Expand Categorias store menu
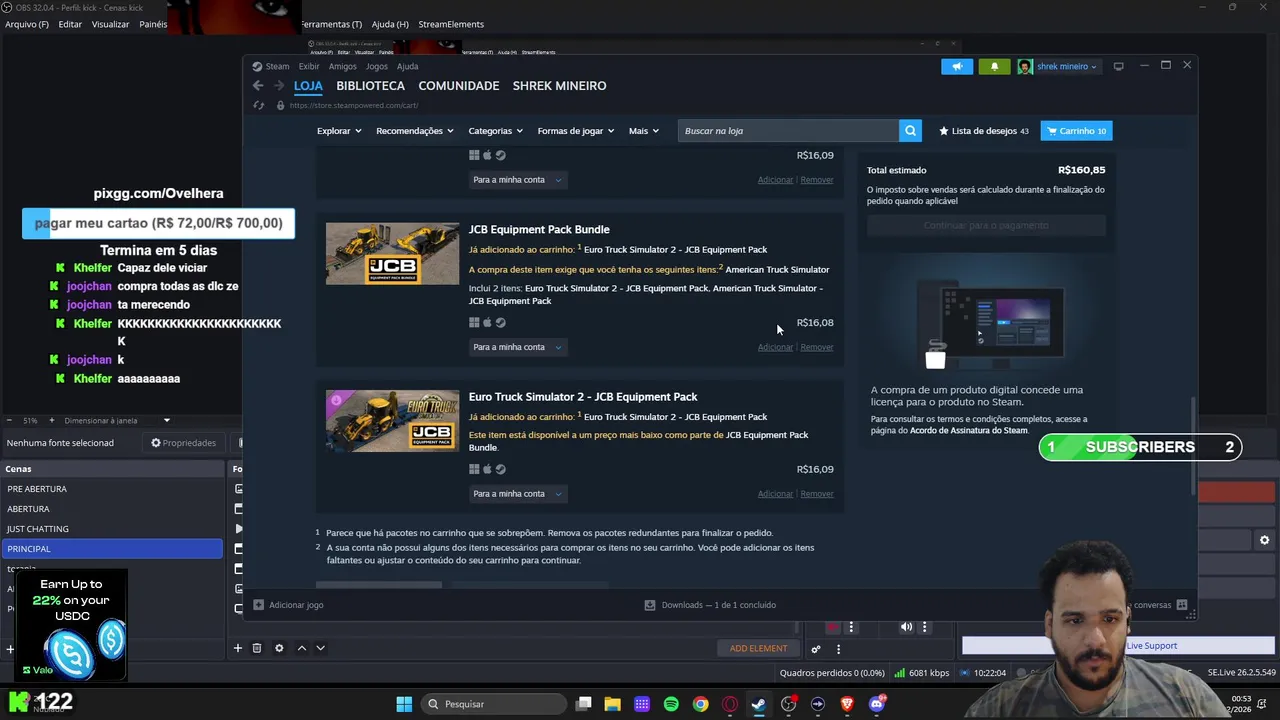Screen dimensions: 1280x720 [496, 131]
